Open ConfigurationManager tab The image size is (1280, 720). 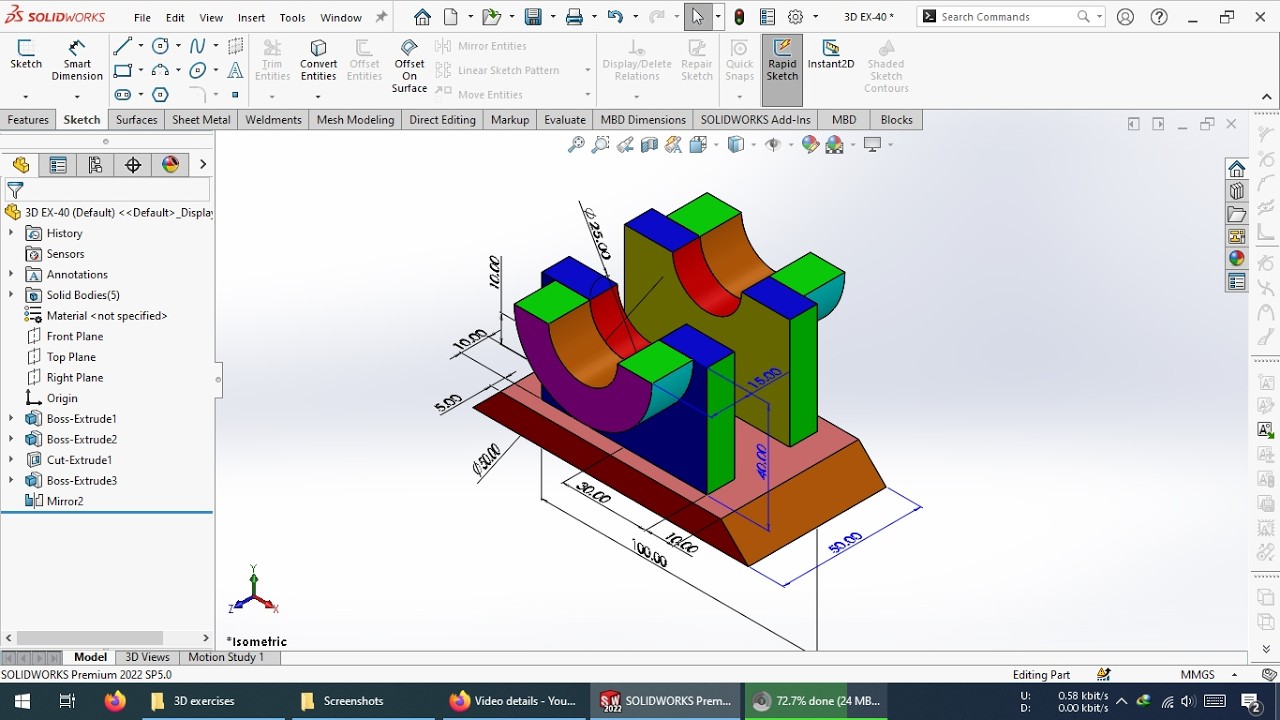point(96,165)
